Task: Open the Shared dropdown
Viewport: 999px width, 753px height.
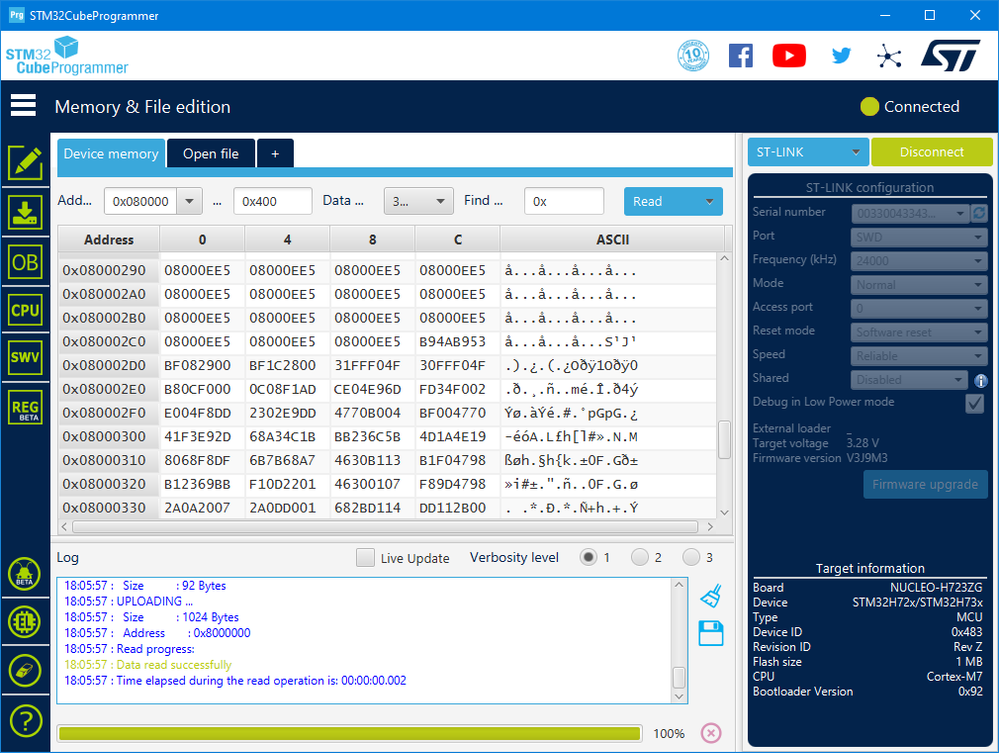Action: coord(910,380)
